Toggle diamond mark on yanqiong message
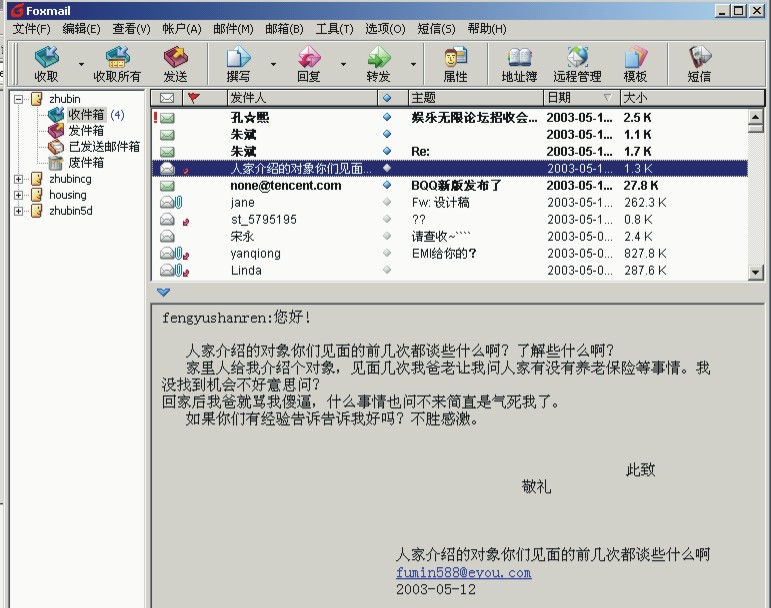771x608 pixels. click(387, 253)
